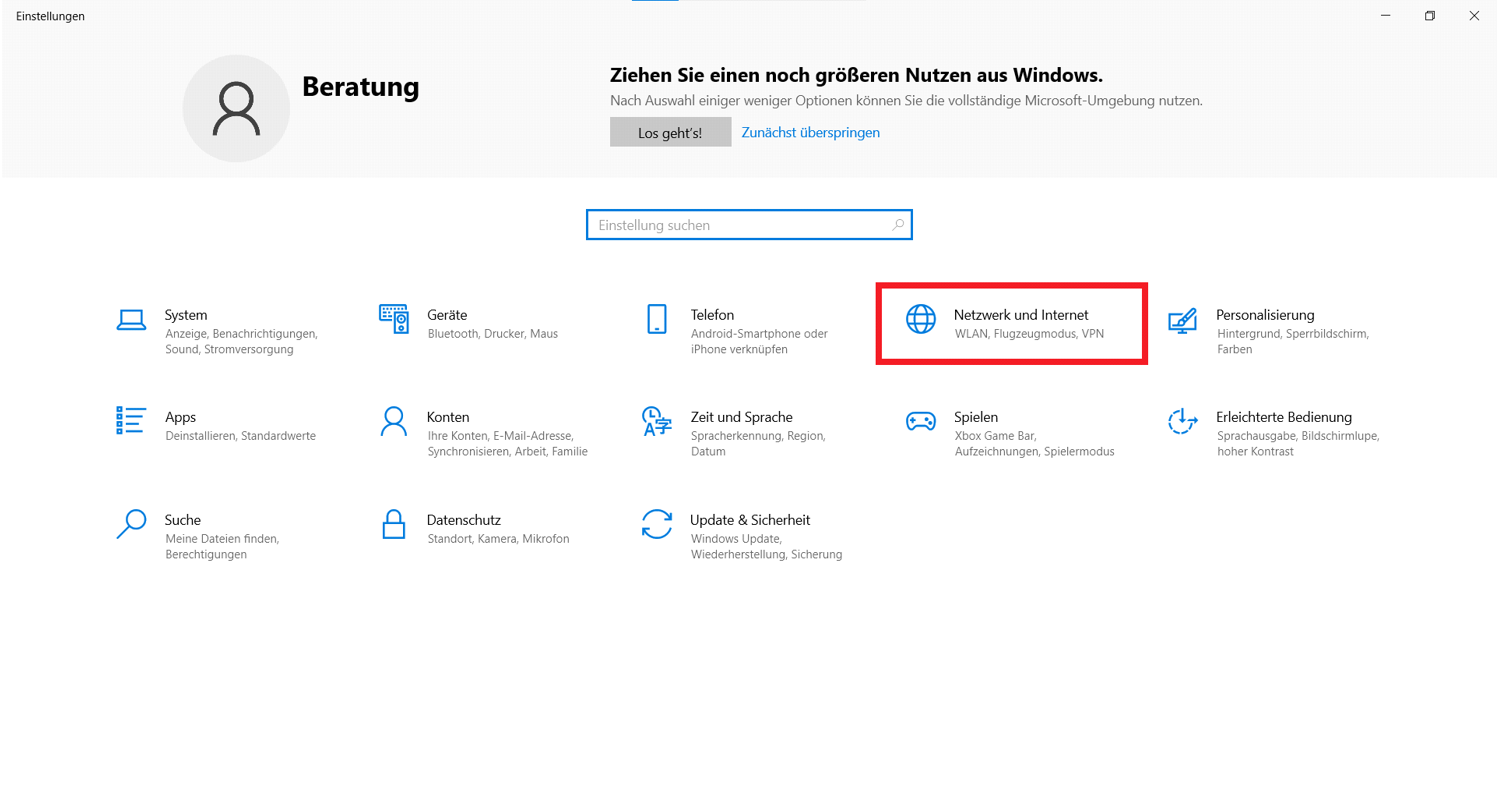Focus the "Einstellung suchen" search field
The height and width of the screenshot is (798, 1499).
[740, 225]
